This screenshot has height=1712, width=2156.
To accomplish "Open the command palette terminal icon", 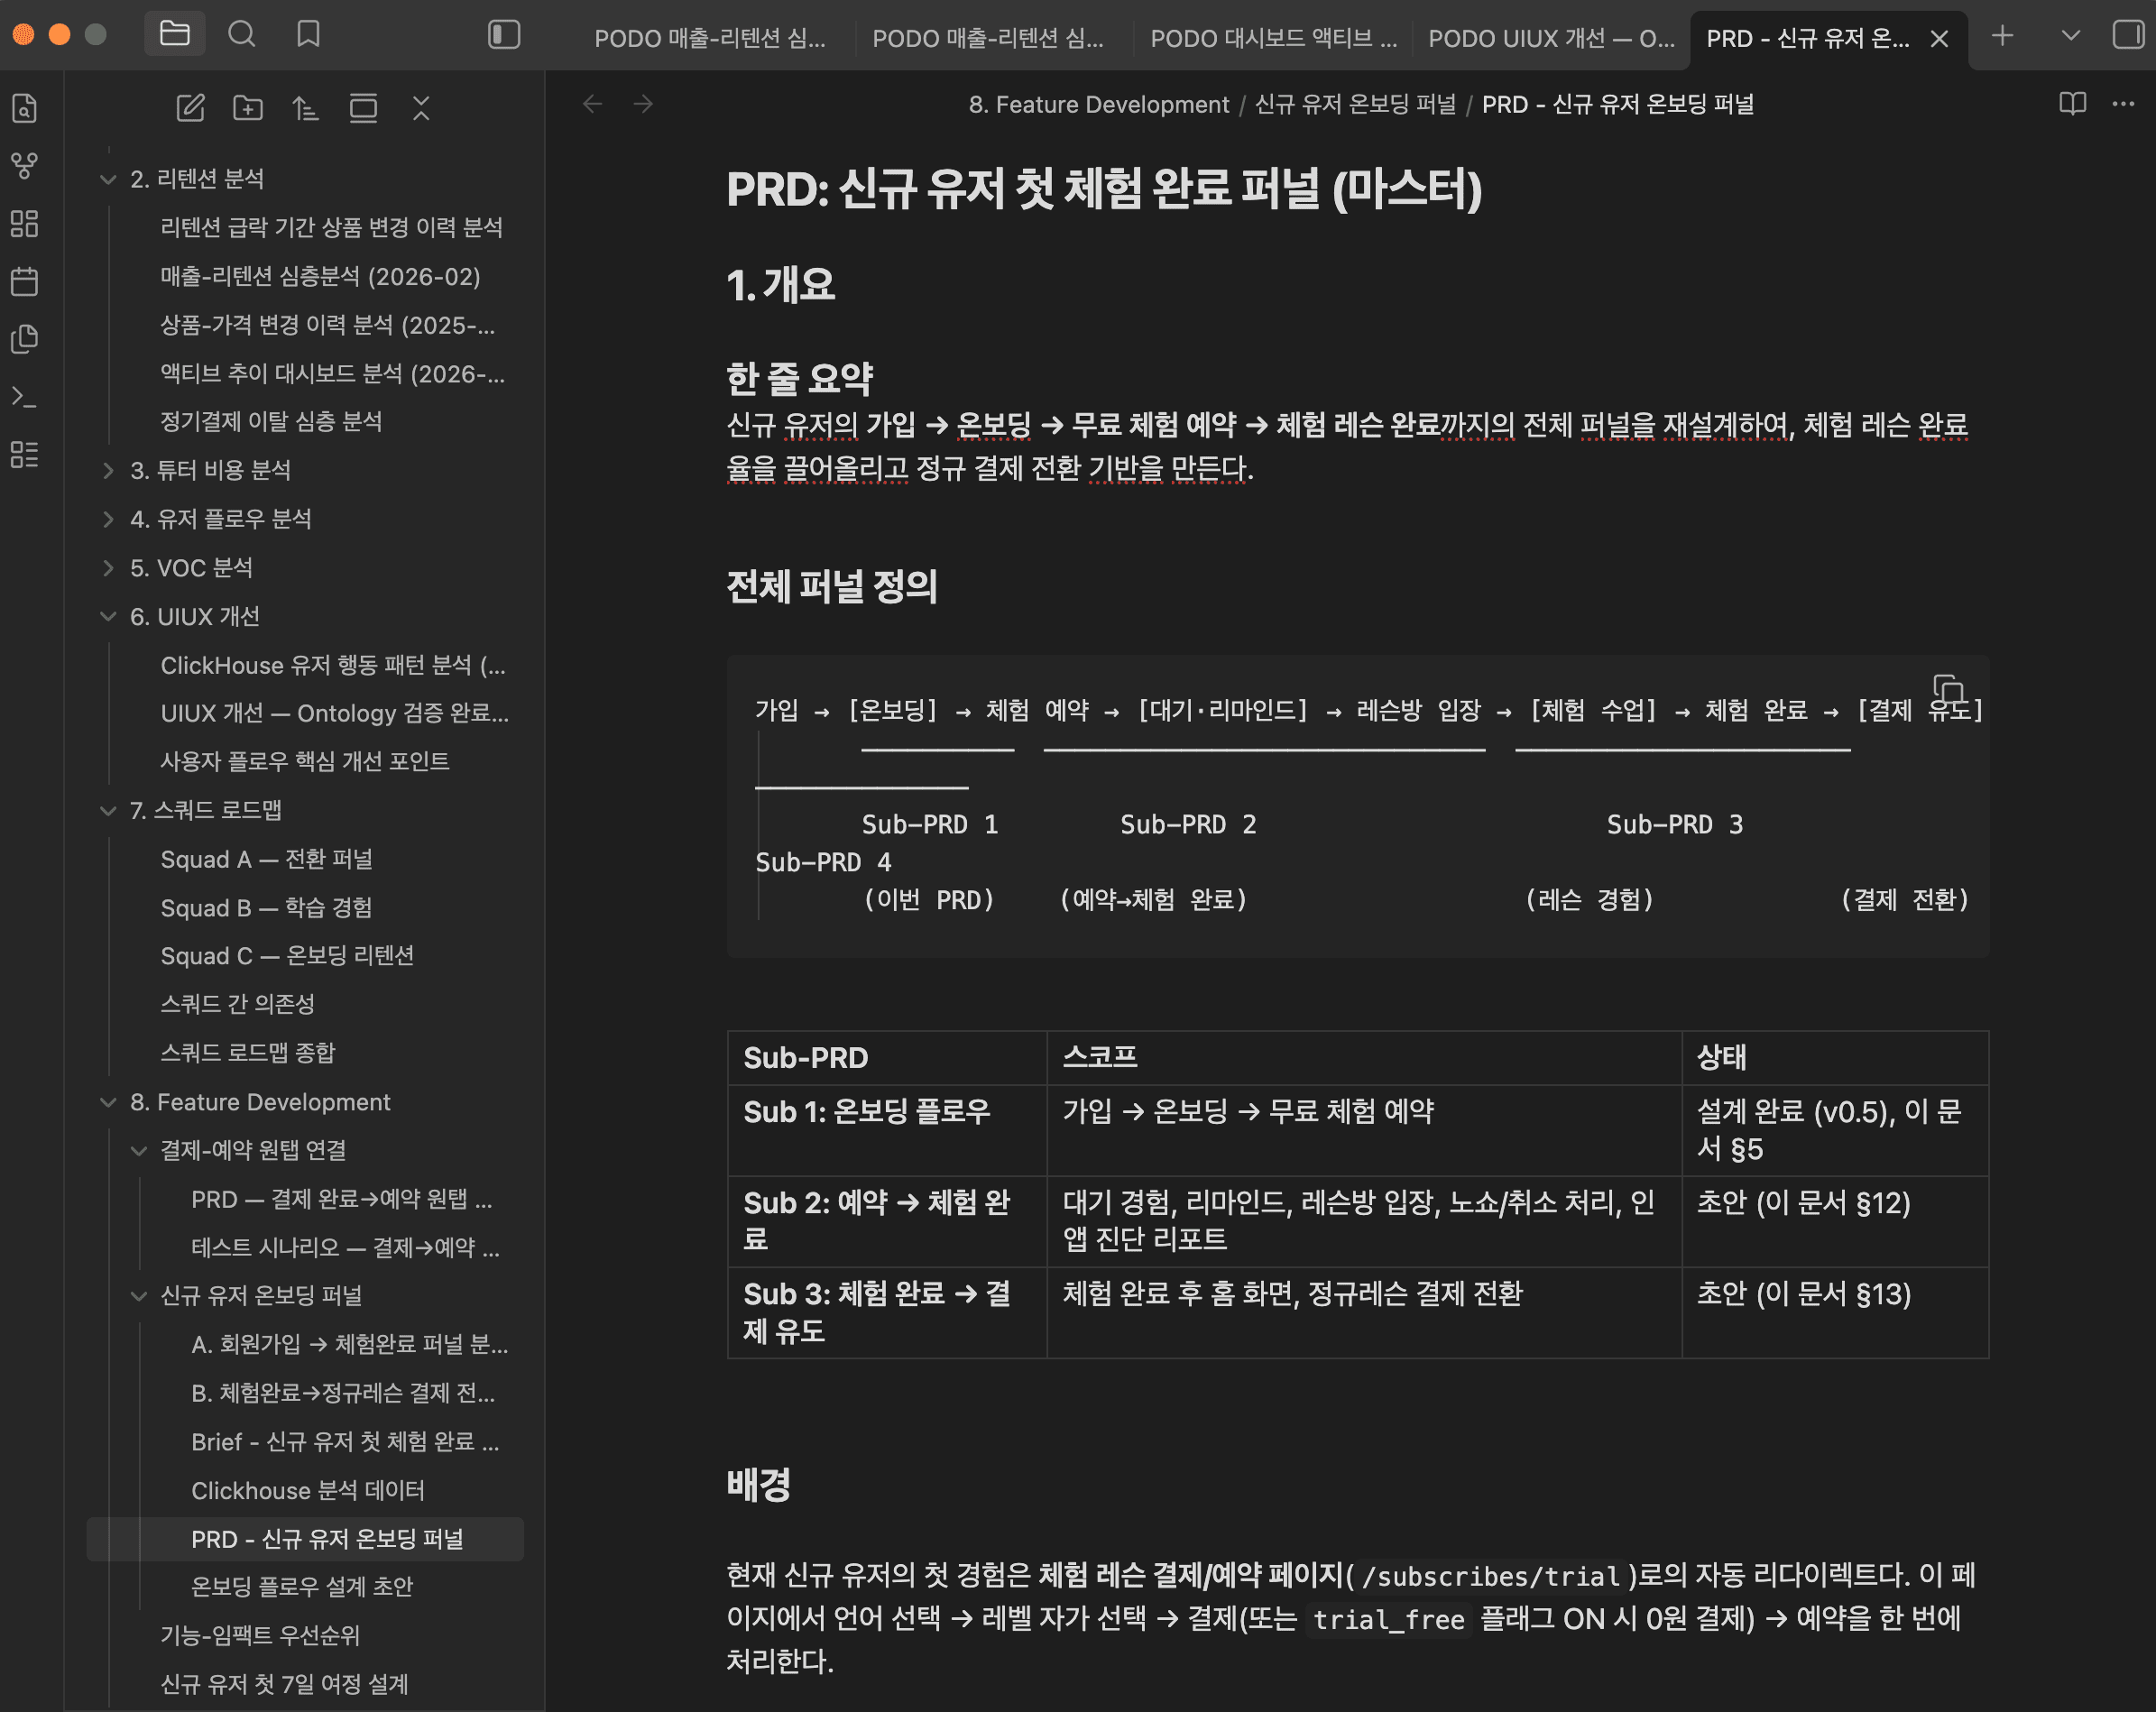I will pos(24,397).
